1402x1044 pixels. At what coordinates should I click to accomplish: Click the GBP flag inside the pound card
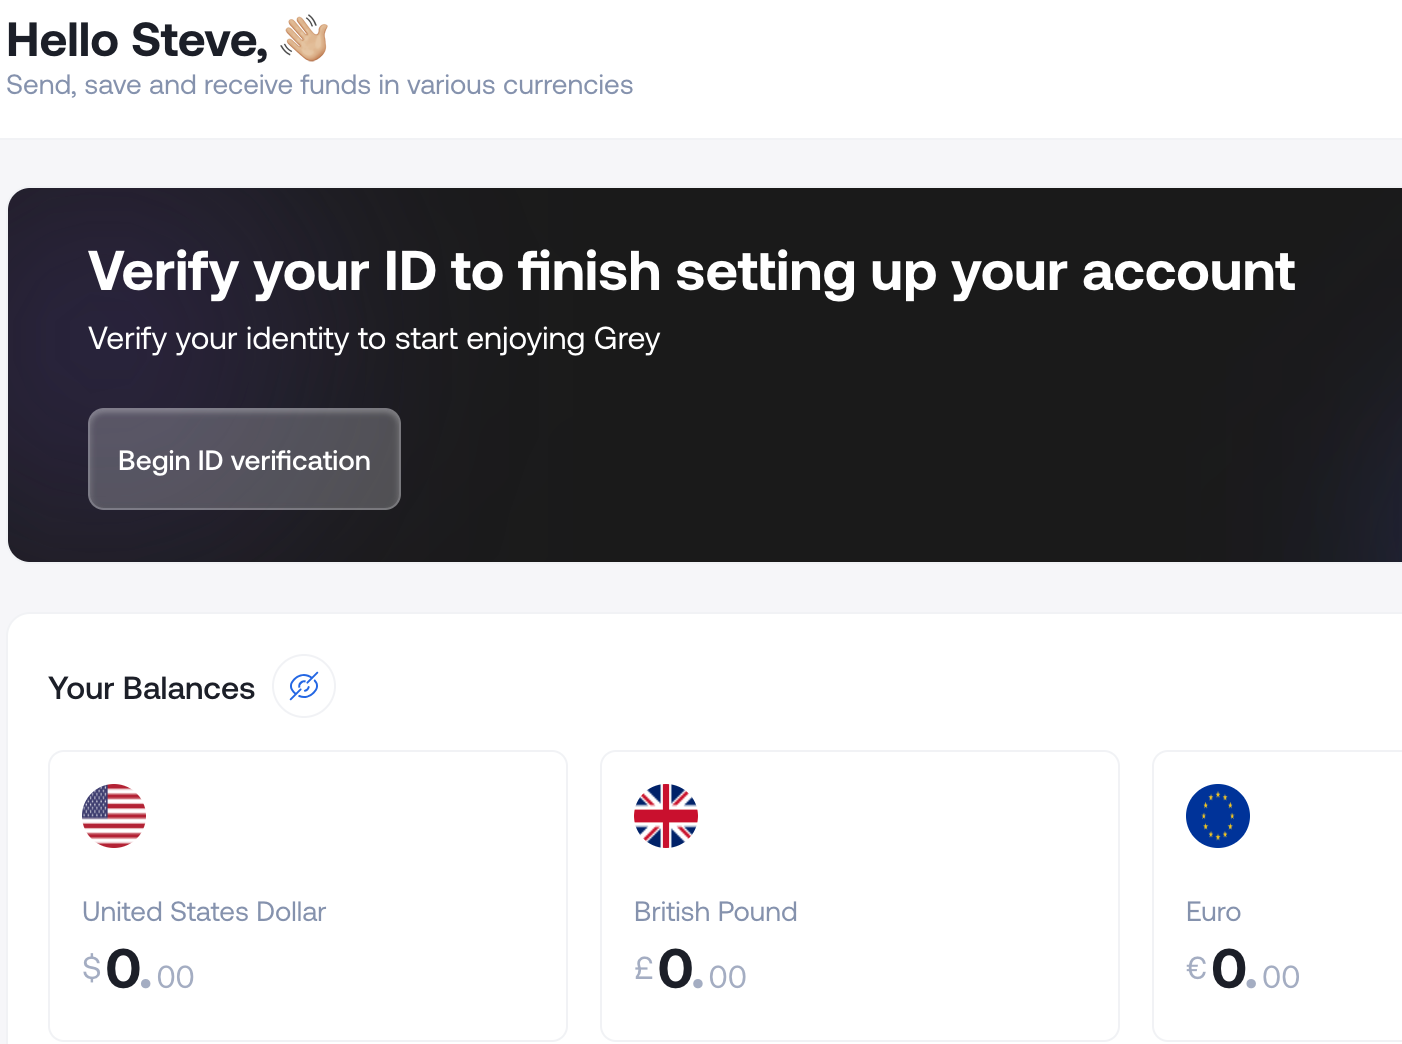(665, 816)
